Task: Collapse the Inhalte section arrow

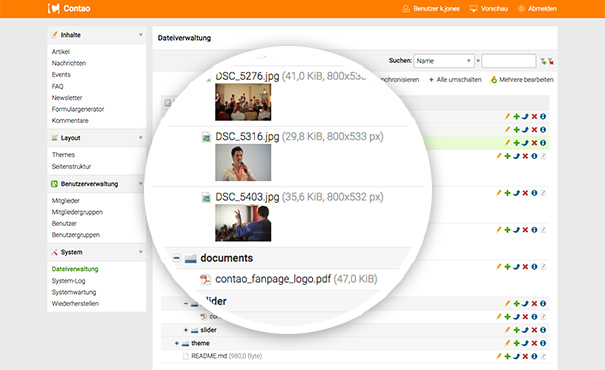Action: tap(140, 35)
